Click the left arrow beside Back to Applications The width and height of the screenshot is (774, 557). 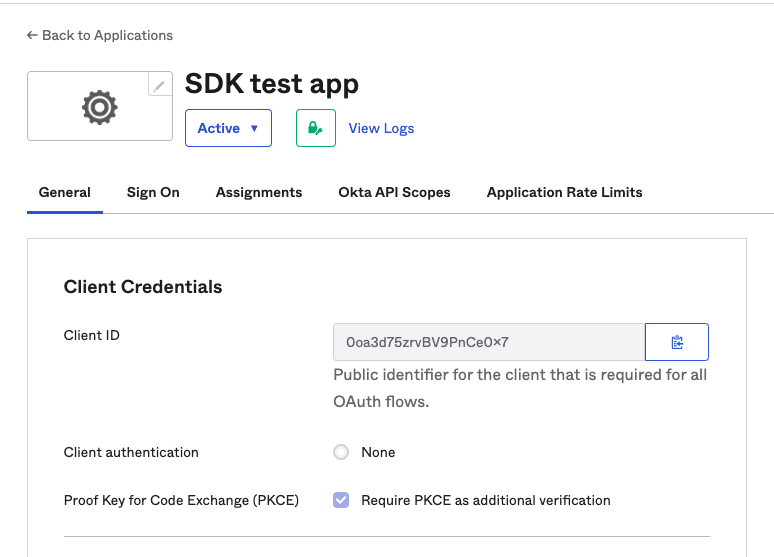point(32,35)
